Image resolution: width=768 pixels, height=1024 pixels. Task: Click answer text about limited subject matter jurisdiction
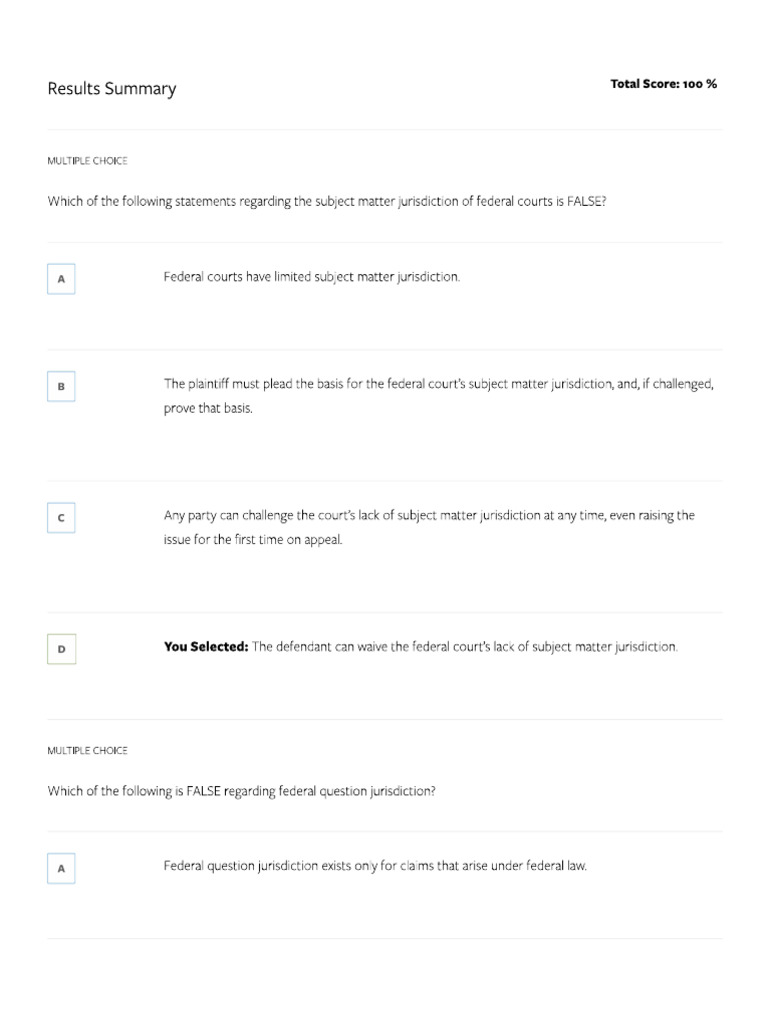[x=312, y=277]
